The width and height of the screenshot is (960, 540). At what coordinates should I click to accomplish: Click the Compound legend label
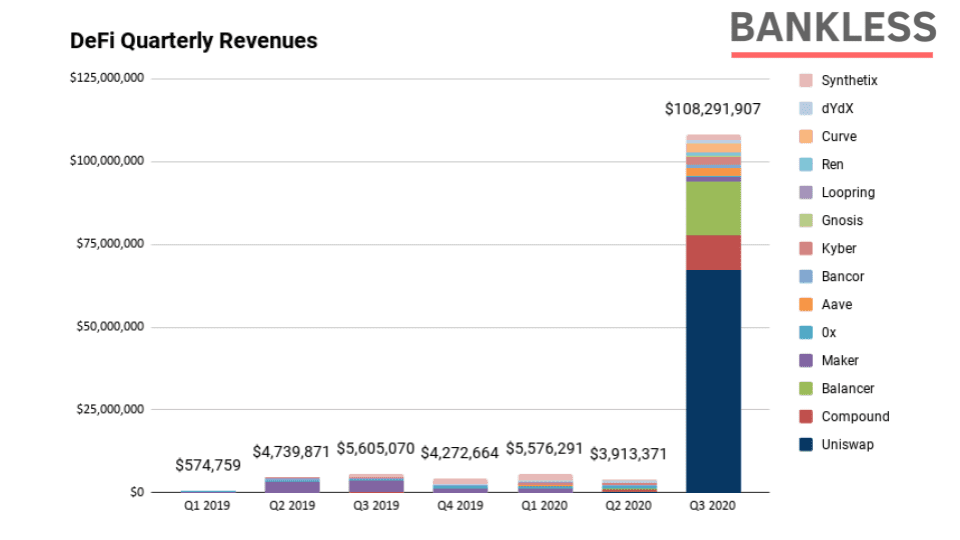855,416
